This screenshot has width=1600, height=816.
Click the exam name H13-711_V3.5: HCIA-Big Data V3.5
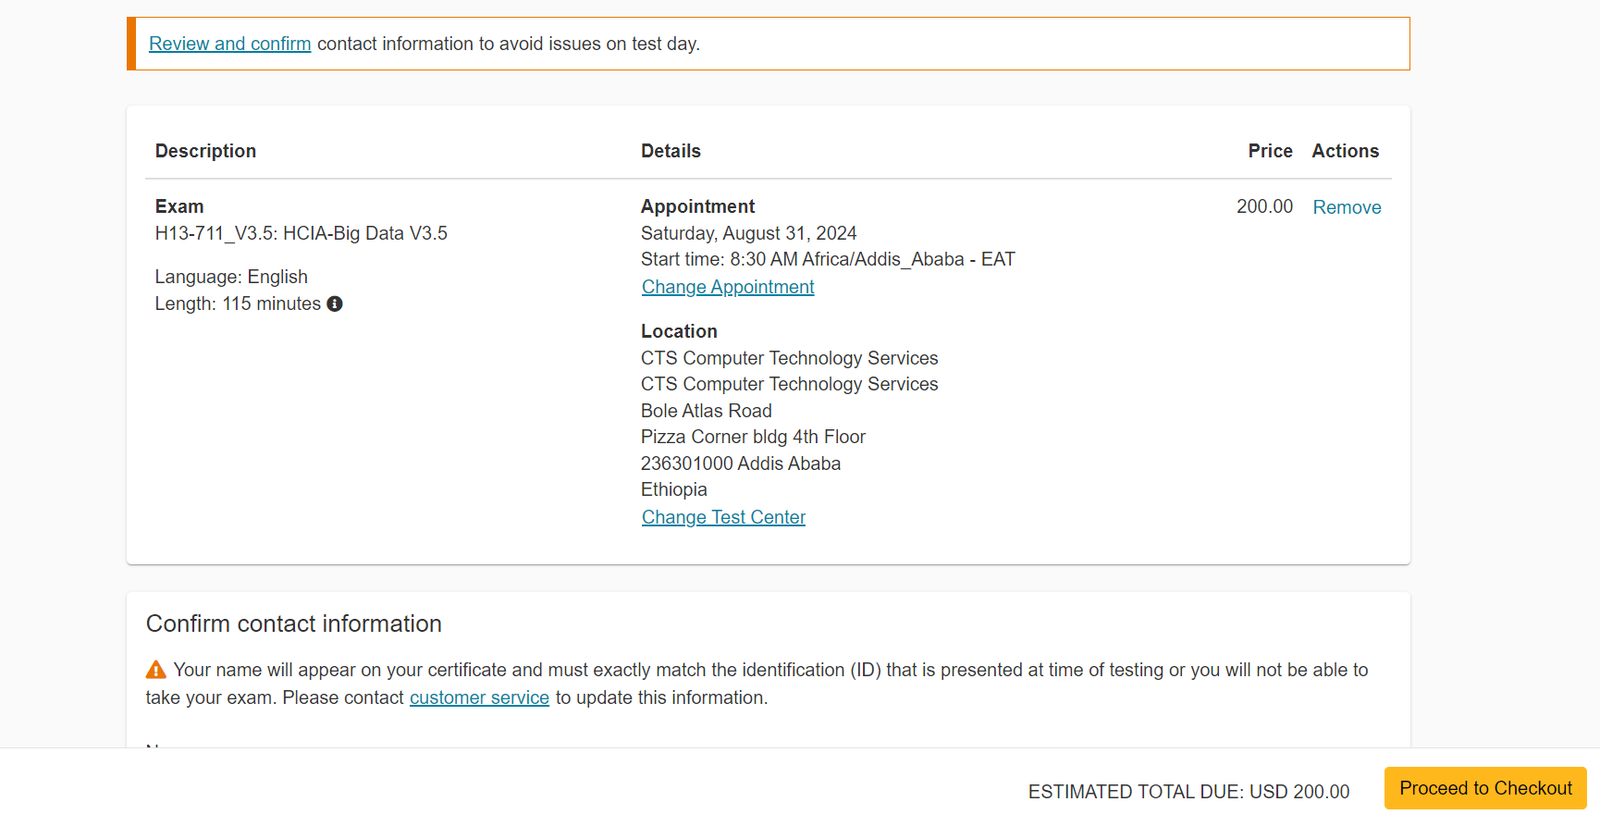pyautogui.click(x=301, y=233)
